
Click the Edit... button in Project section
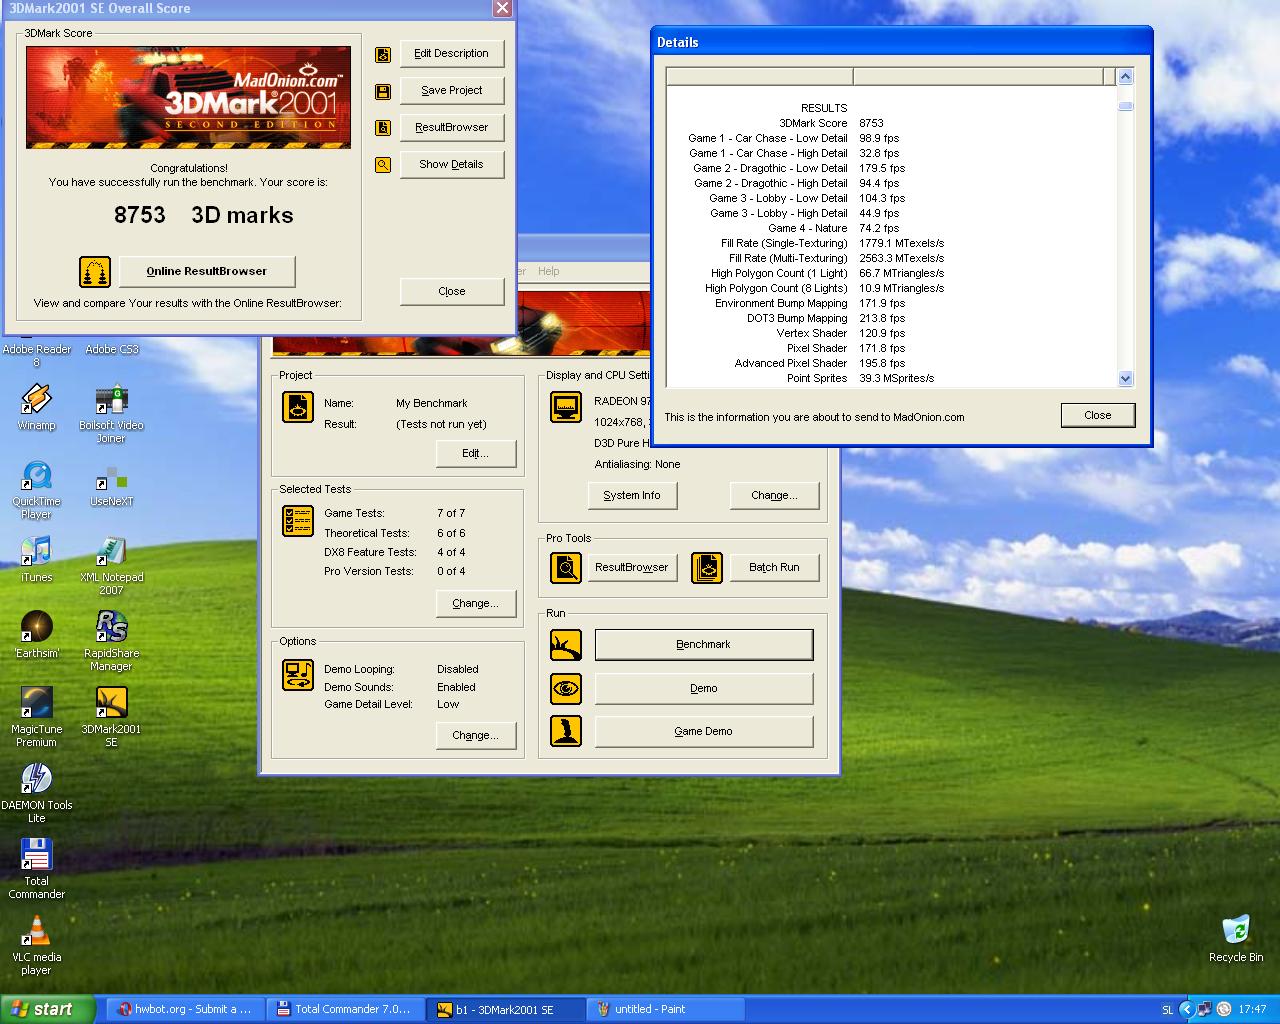(x=476, y=454)
